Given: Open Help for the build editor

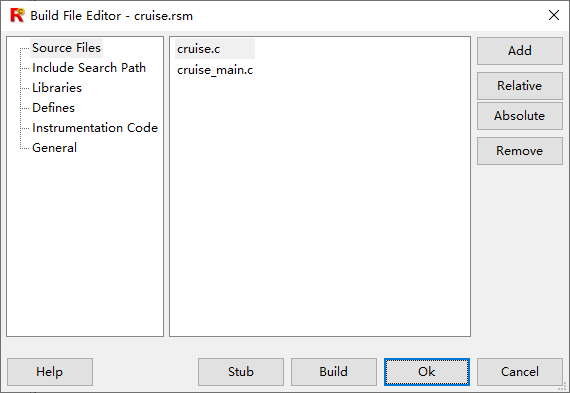Looking at the screenshot, I should [50, 372].
